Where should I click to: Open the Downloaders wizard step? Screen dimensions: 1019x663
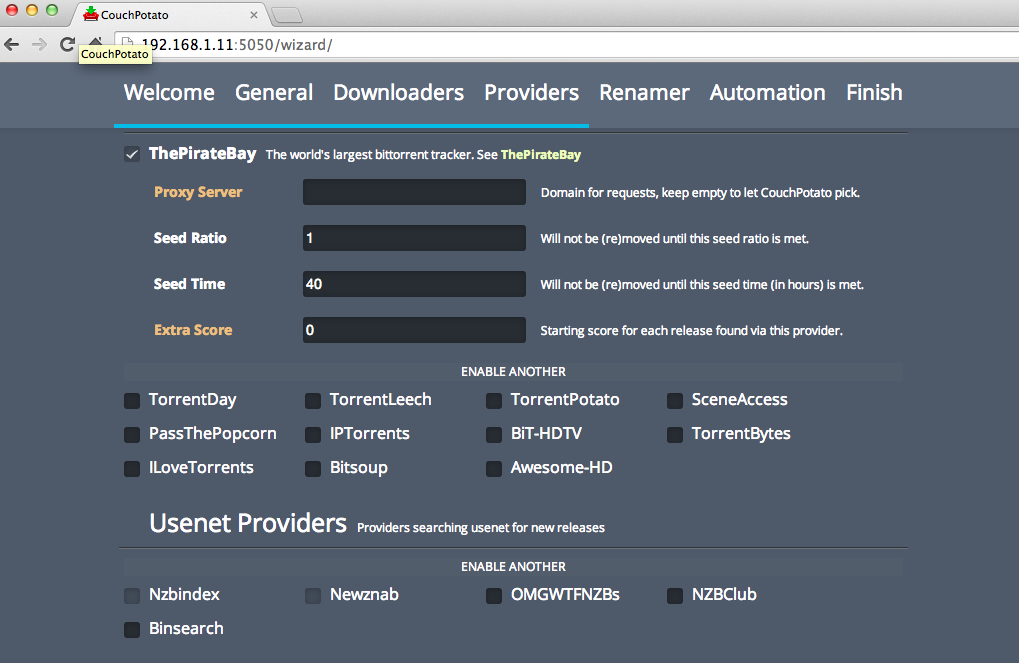click(398, 92)
